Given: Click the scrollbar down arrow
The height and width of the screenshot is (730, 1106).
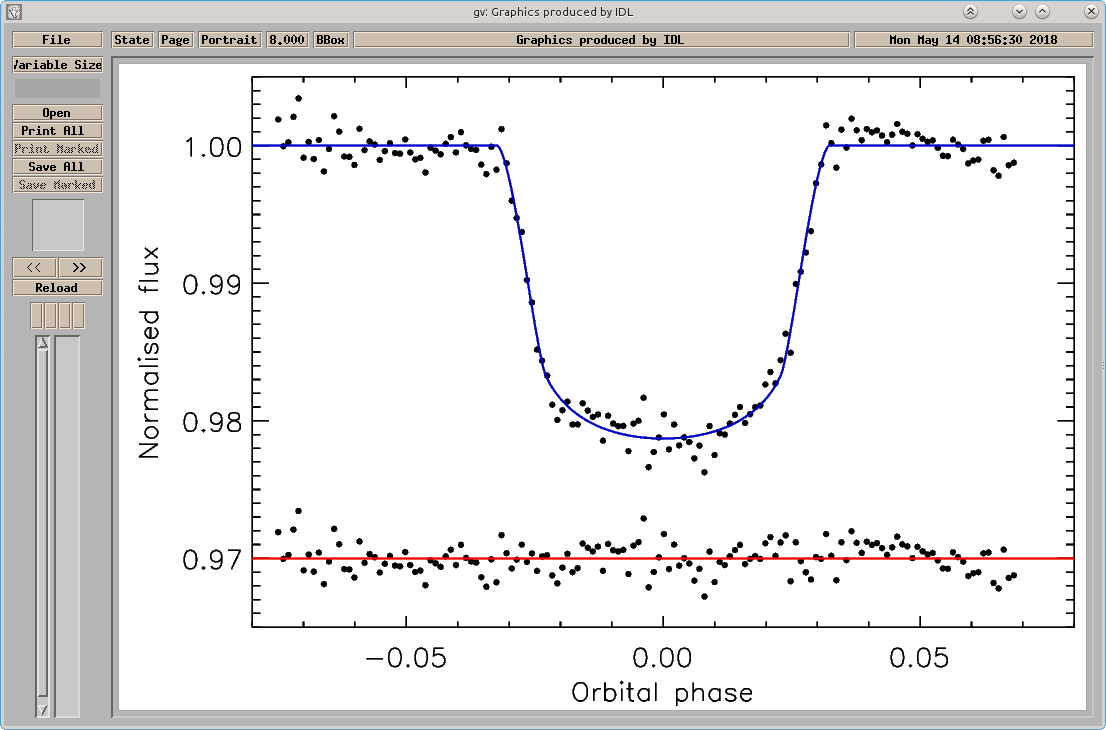Looking at the screenshot, I should pos(43,710).
